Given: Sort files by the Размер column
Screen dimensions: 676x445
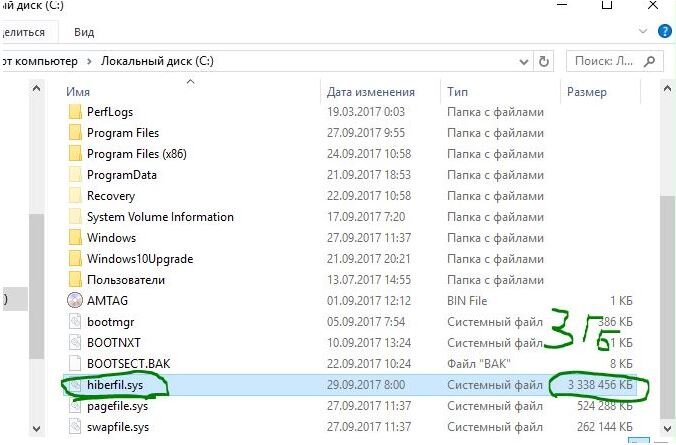Looking at the screenshot, I should pos(587,92).
